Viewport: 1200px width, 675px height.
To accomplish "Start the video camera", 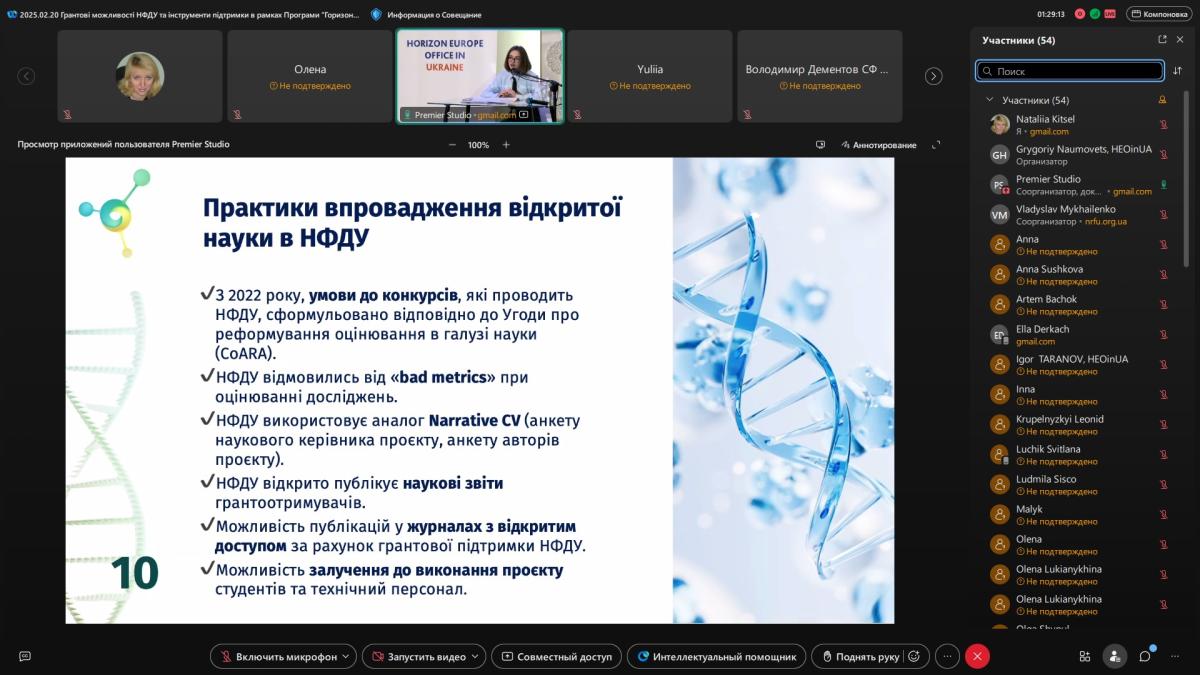I will pos(417,656).
